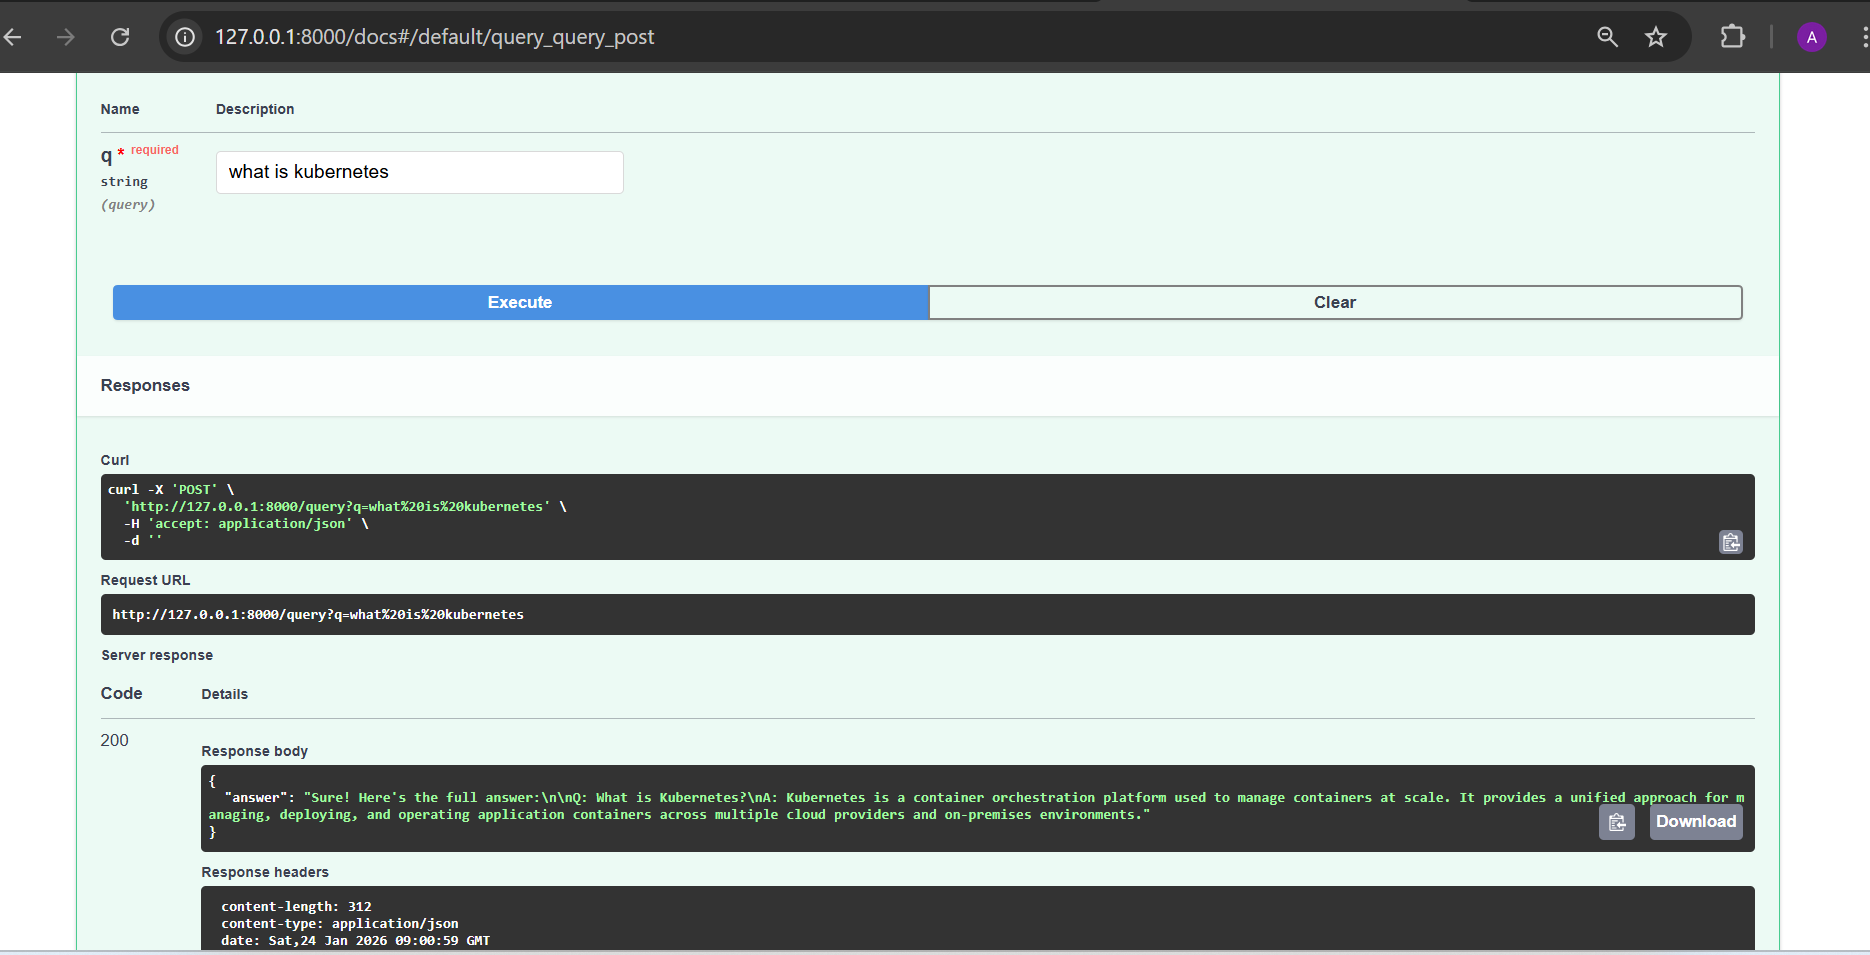Screen dimensions: 1870x955
Task: Select the 'answer' response body text
Action: (975, 806)
